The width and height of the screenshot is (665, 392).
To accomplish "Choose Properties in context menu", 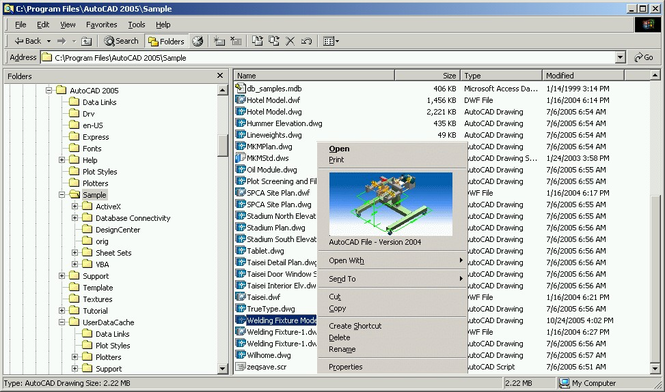I will [x=392, y=367].
